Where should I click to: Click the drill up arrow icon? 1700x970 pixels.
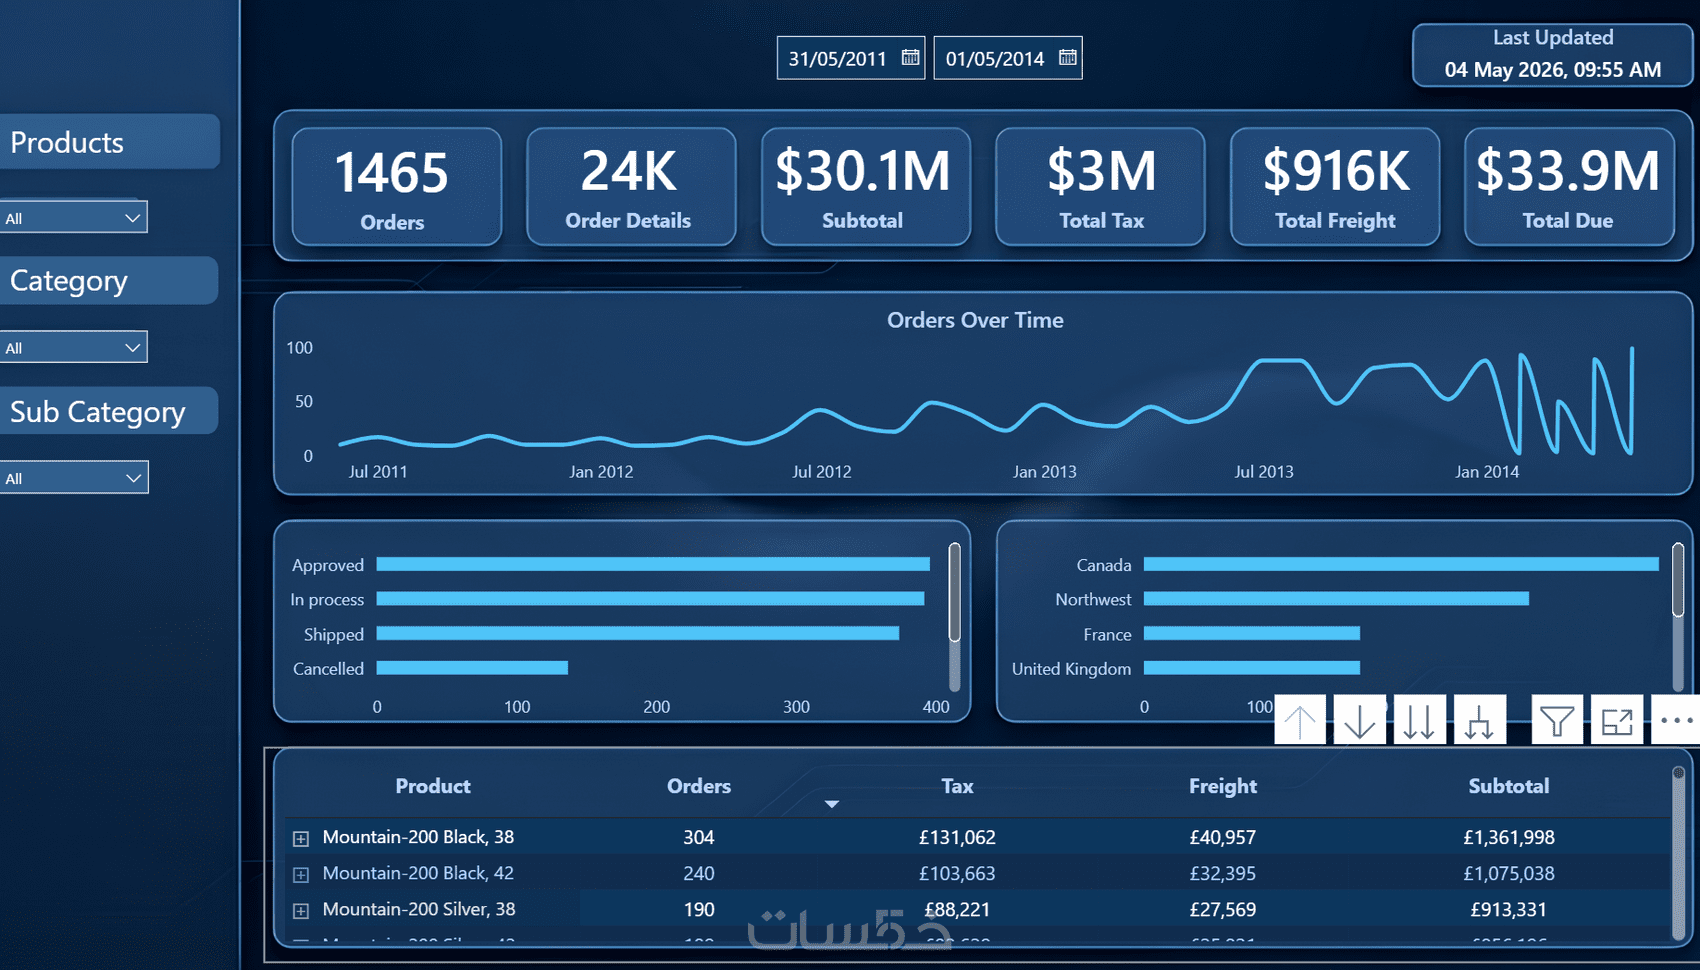tap(1300, 720)
